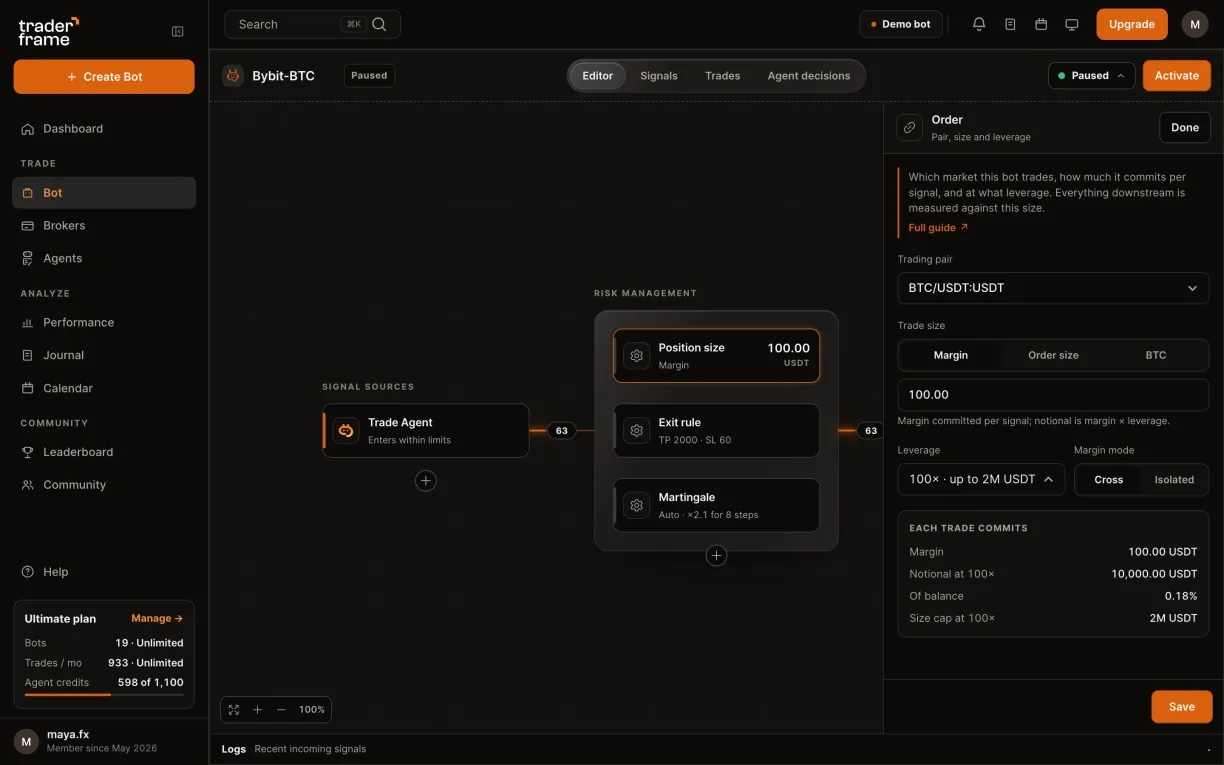Image resolution: width=1224 pixels, height=765 pixels.
Task: Open the document icon in the top bar
Action: click(1010, 24)
